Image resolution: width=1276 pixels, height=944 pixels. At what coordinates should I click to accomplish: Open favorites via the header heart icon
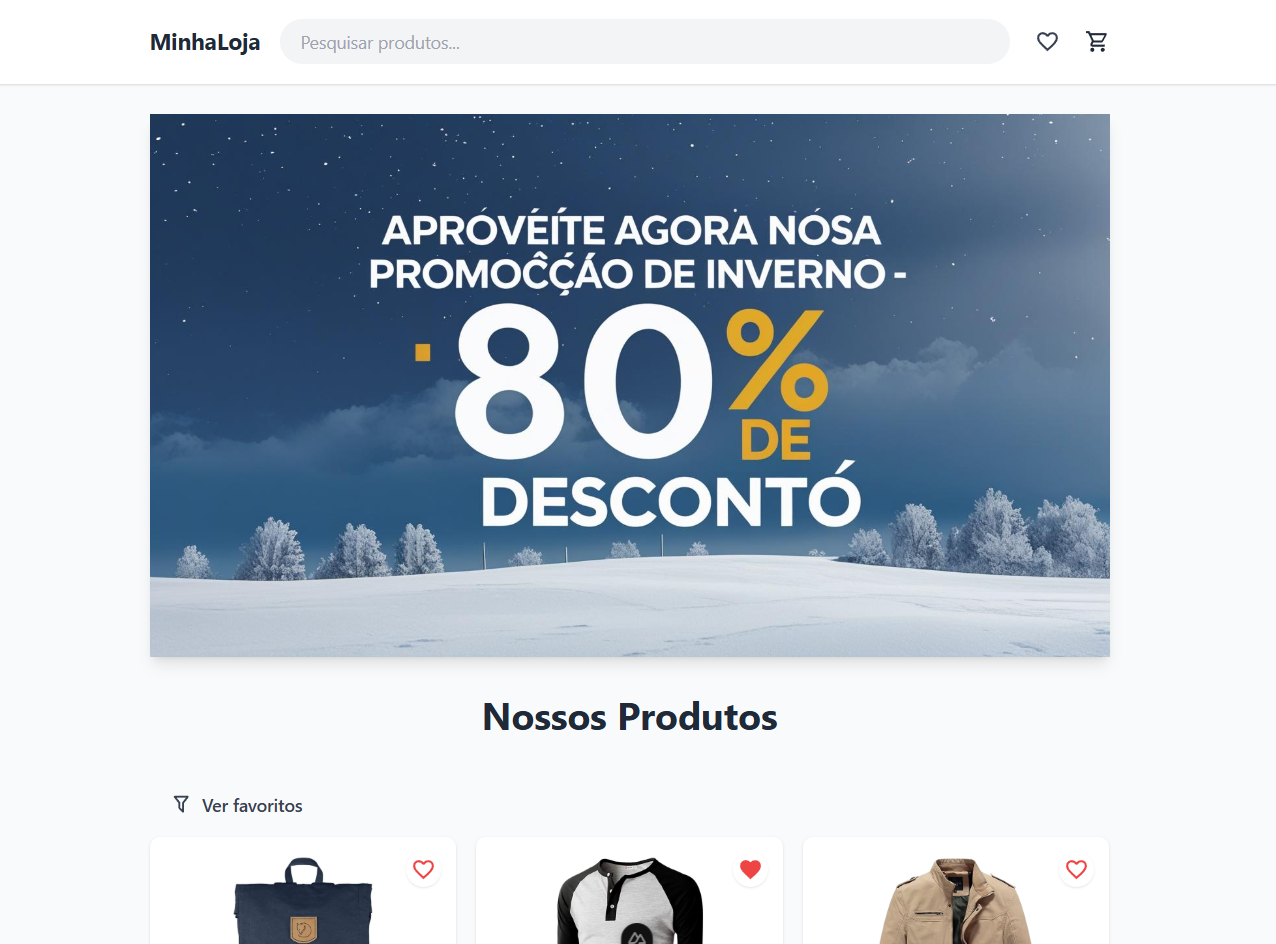1047,42
